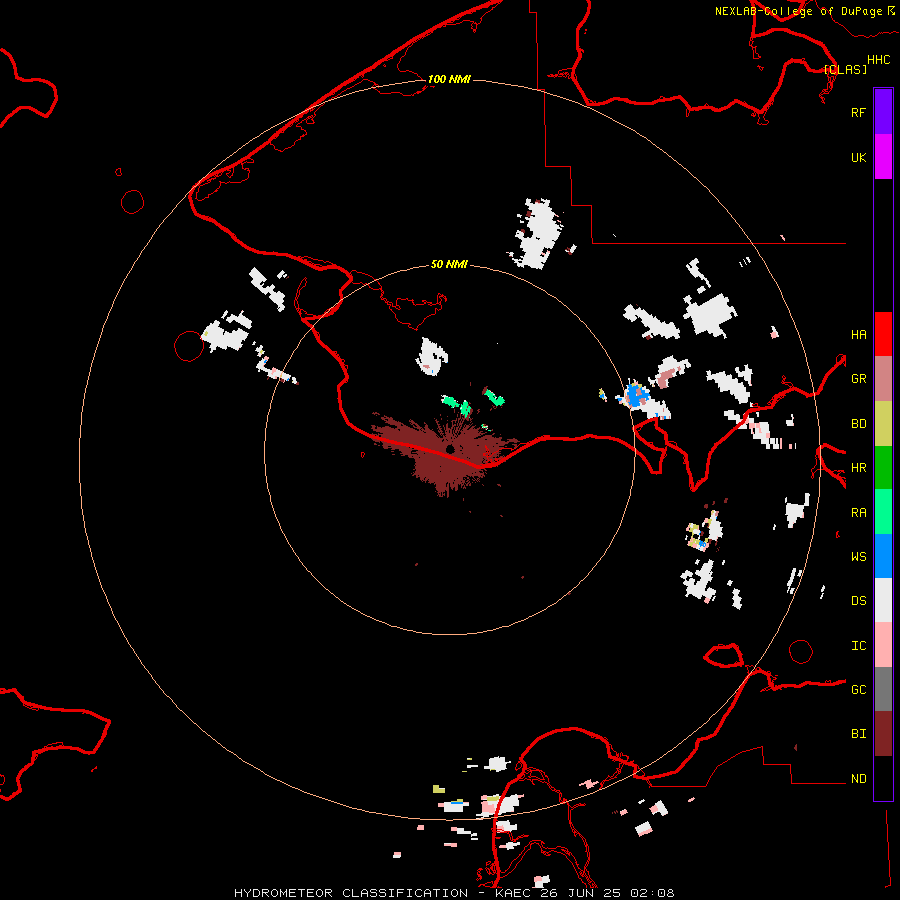Image resolution: width=900 pixels, height=900 pixels.
Task: Pick the HR dark green legend swatch
Action: click(883, 468)
